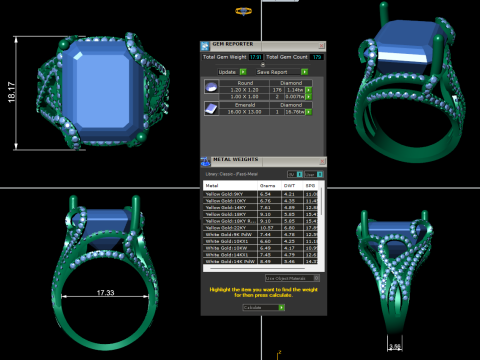
Task: Click the 1.00 X 1.00 size cell
Action: [244, 97]
